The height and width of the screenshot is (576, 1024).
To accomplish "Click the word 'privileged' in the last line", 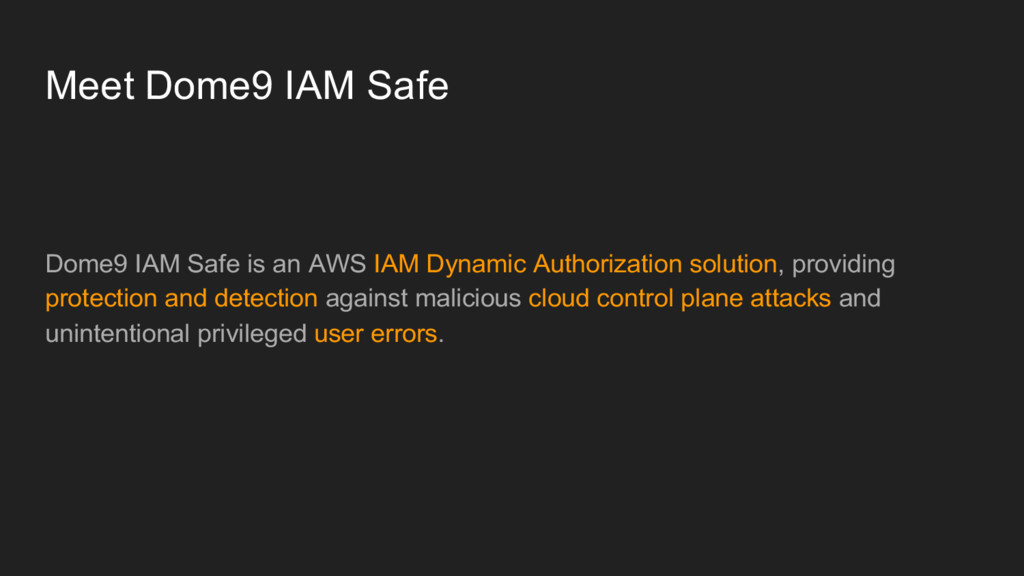I will click(x=252, y=334).
